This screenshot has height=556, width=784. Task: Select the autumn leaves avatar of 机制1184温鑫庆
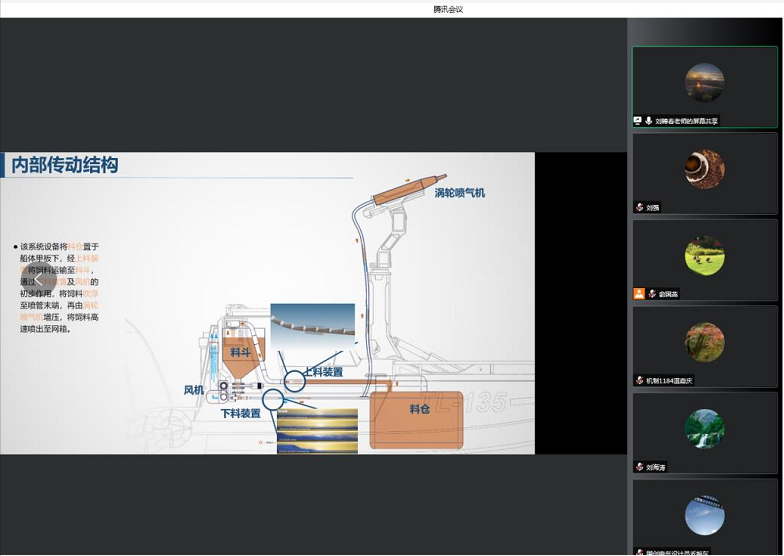click(704, 342)
